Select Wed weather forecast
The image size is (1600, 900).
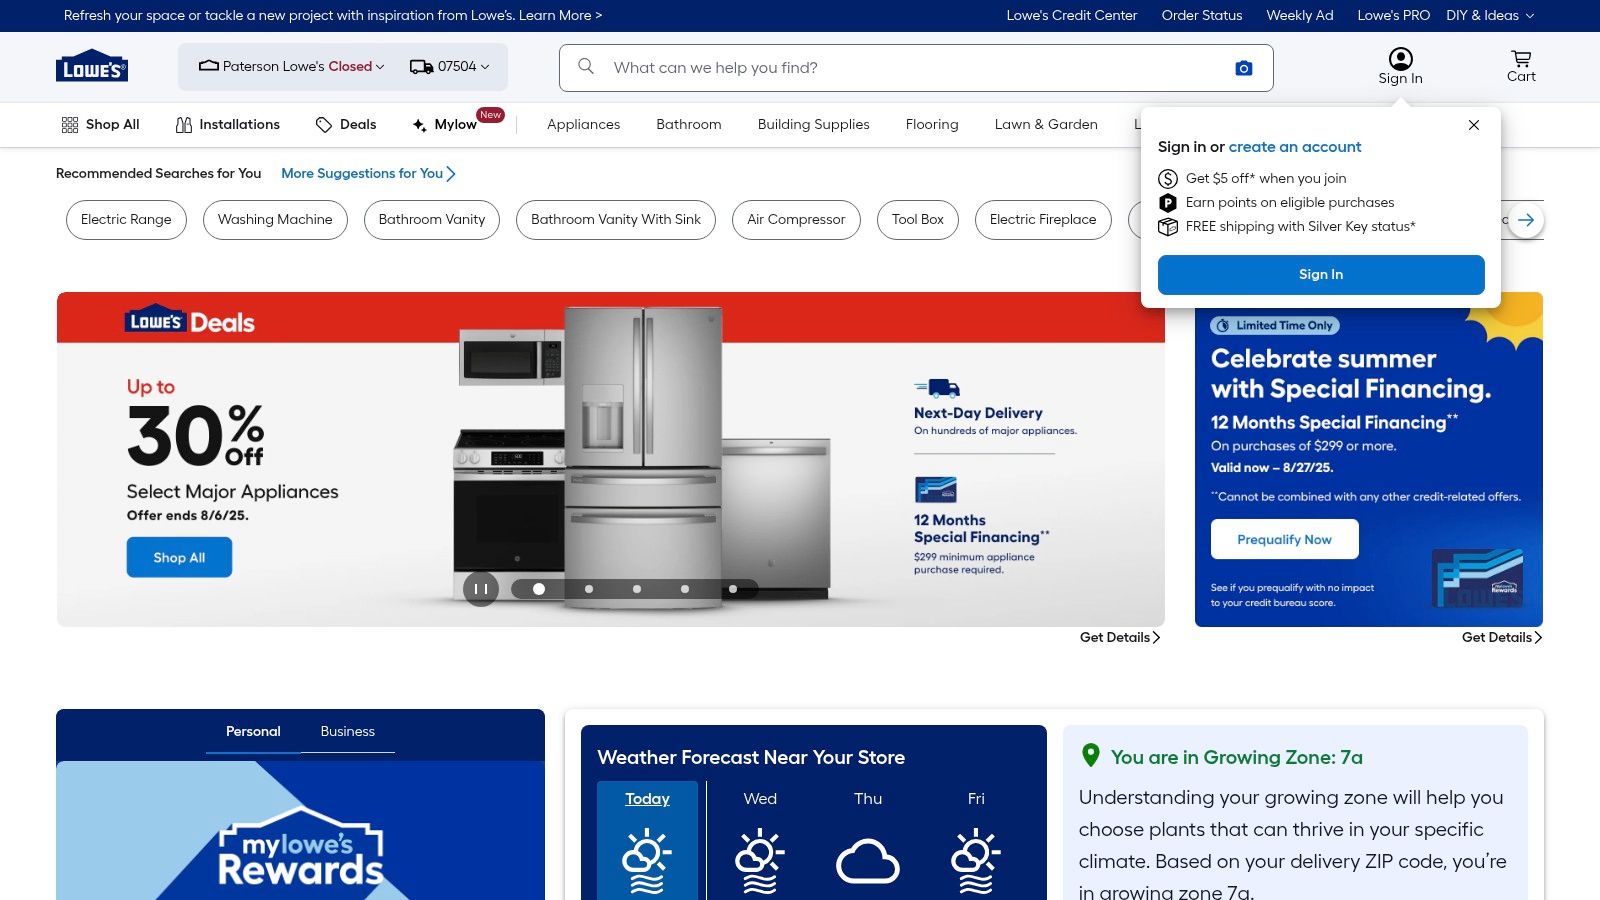point(760,840)
